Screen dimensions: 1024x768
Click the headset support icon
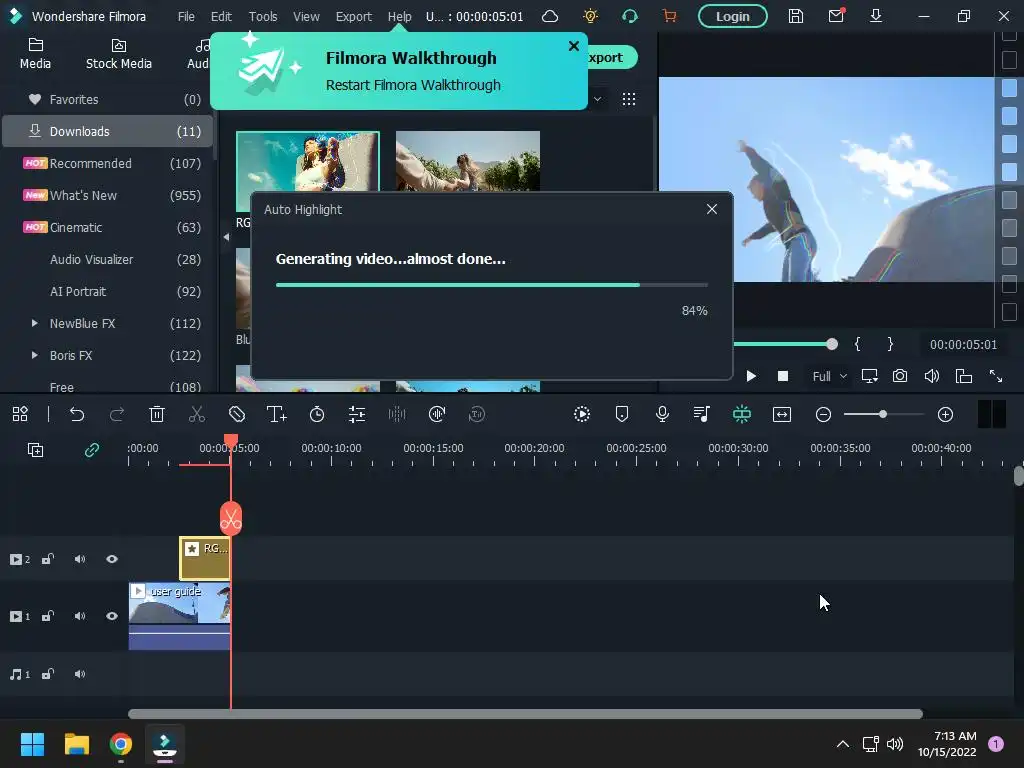[x=630, y=16]
